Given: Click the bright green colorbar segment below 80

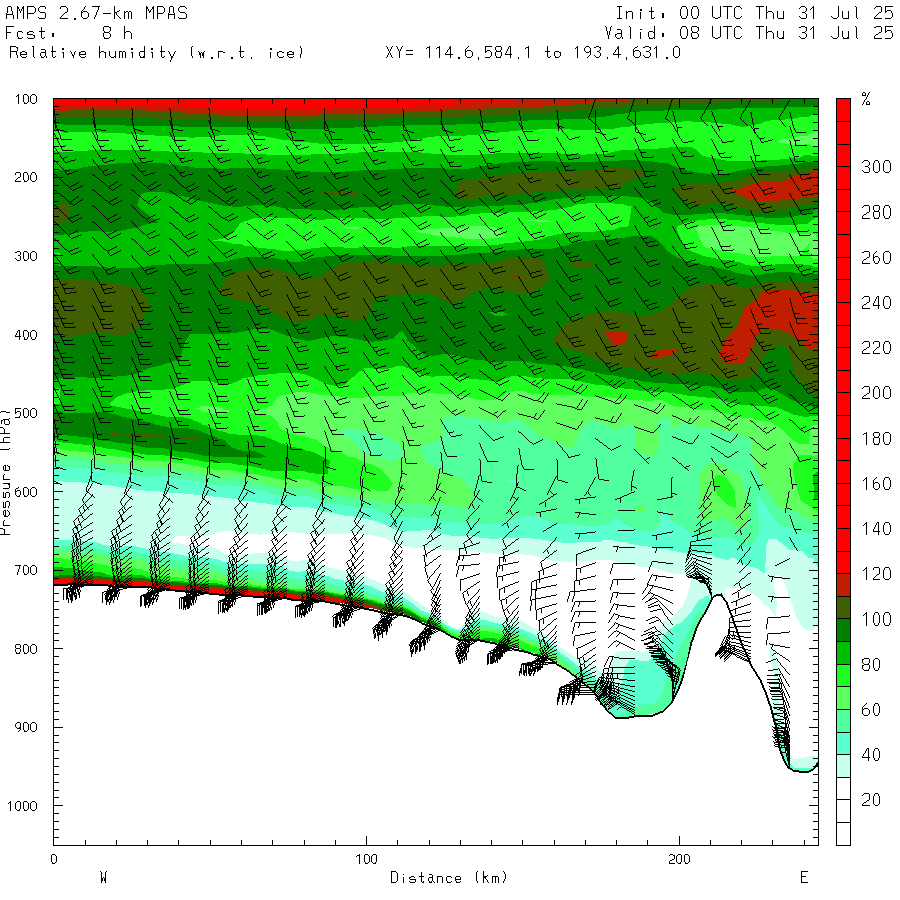Looking at the screenshot, I should click(x=843, y=676).
